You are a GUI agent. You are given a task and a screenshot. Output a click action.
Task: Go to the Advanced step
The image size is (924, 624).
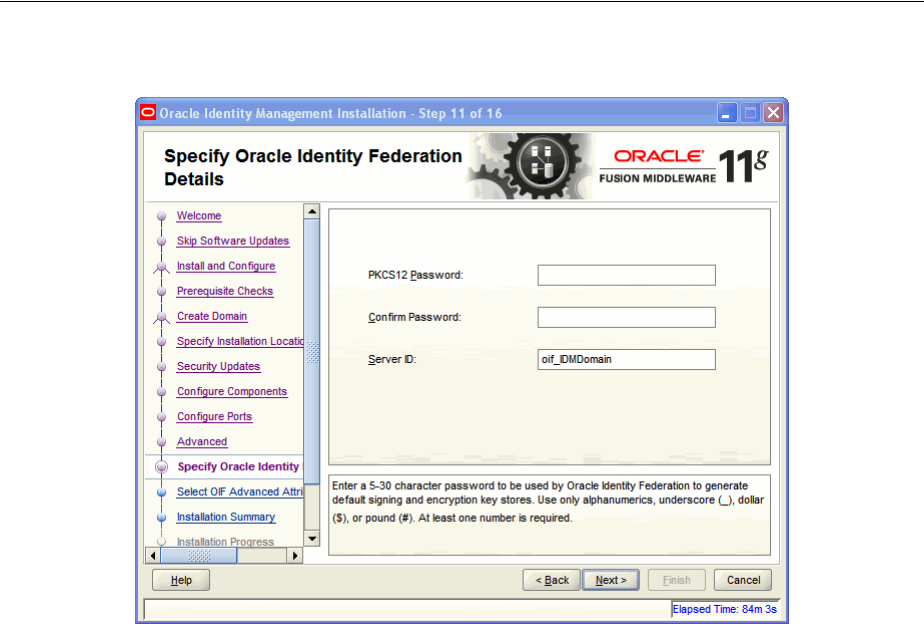[x=202, y=441]
